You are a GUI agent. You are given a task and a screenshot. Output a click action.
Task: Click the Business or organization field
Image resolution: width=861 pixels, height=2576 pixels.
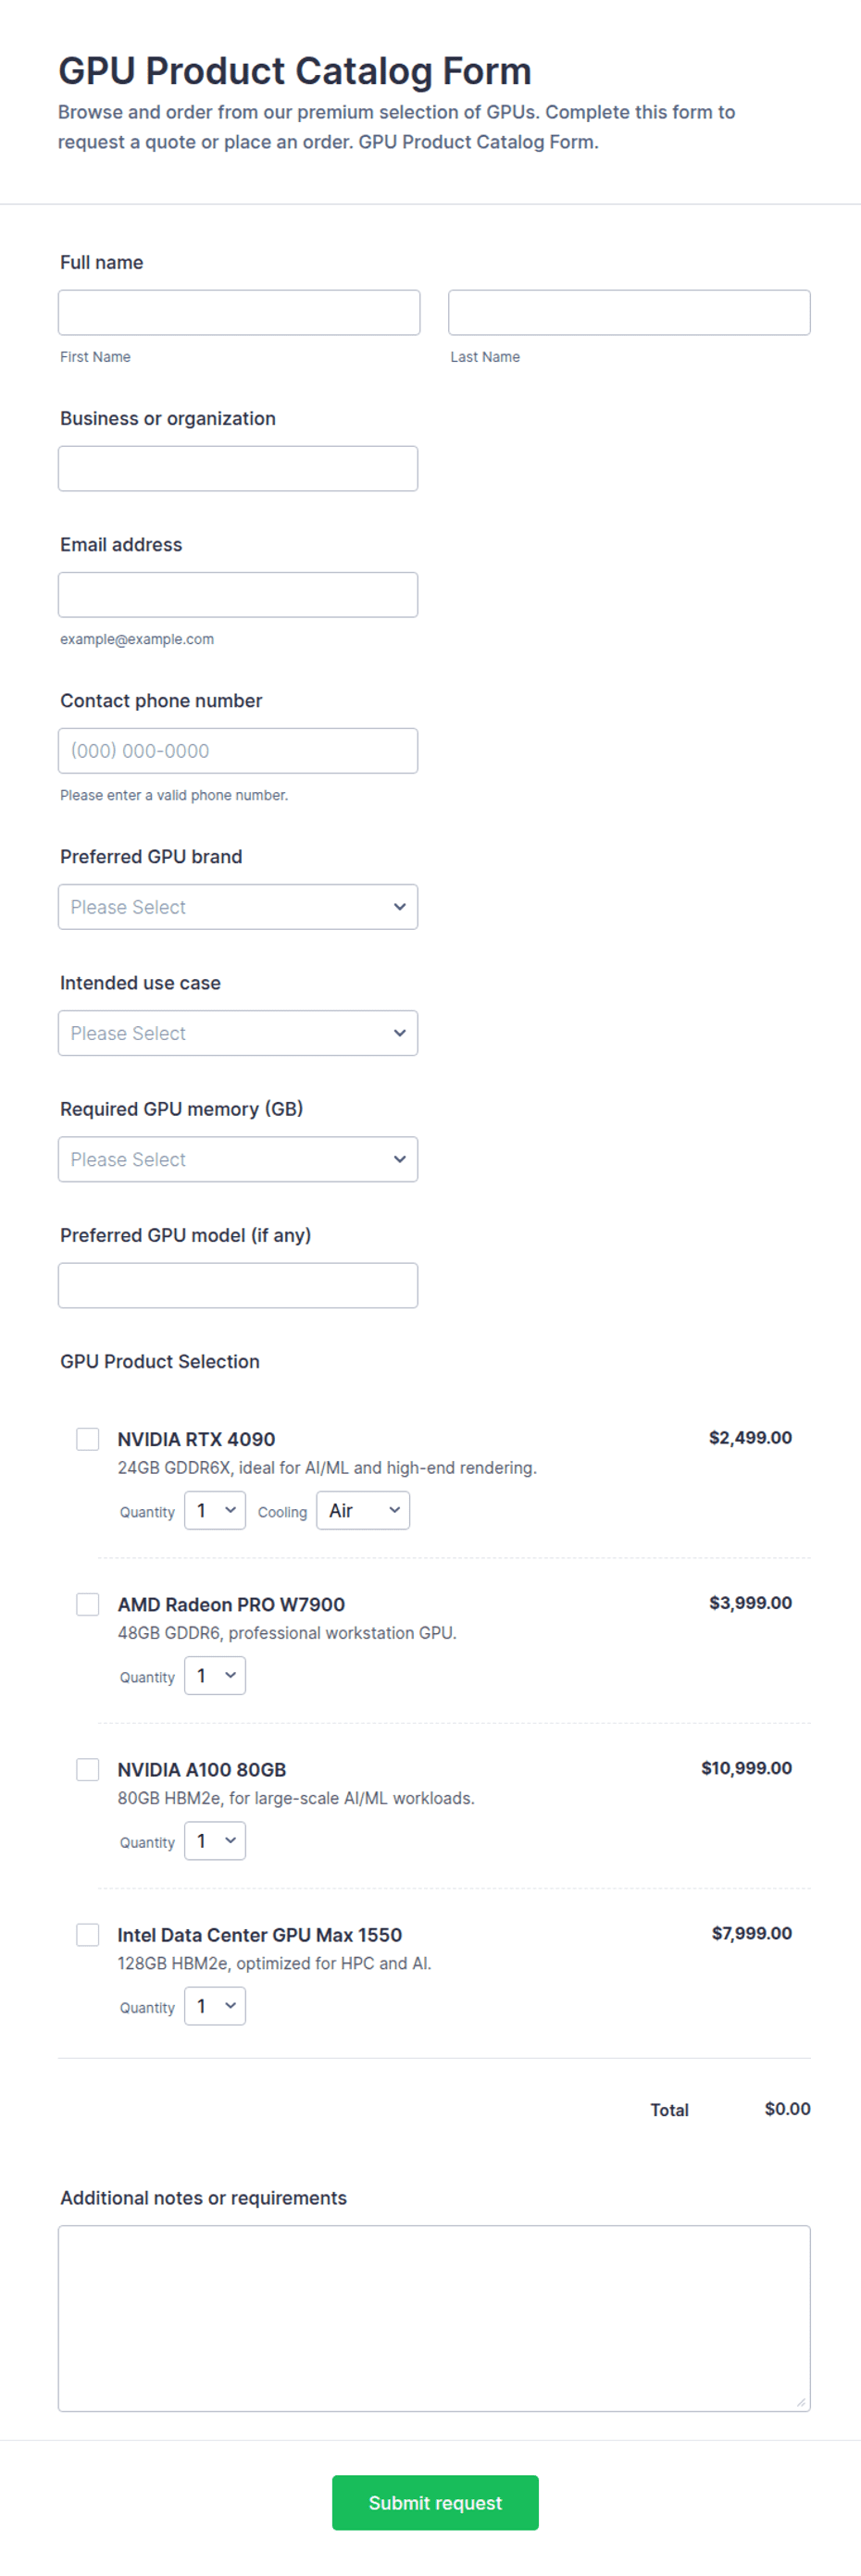(238, 468)
